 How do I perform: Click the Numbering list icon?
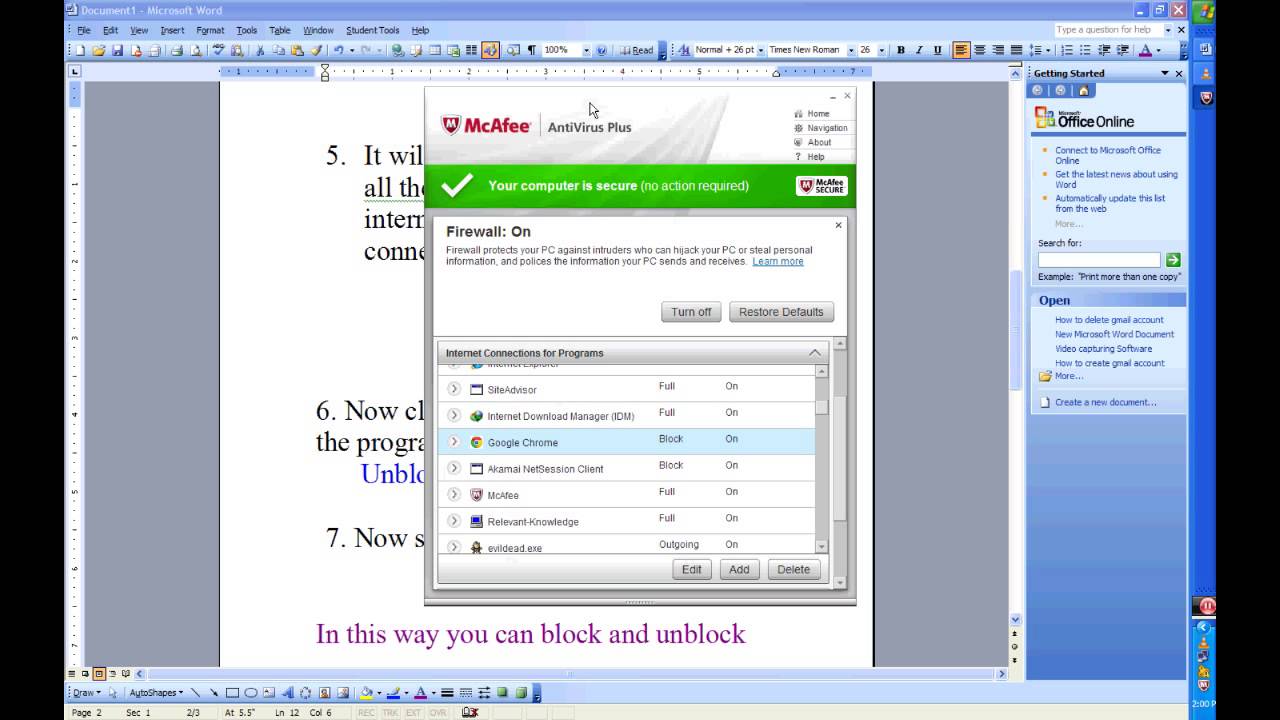1068,50
